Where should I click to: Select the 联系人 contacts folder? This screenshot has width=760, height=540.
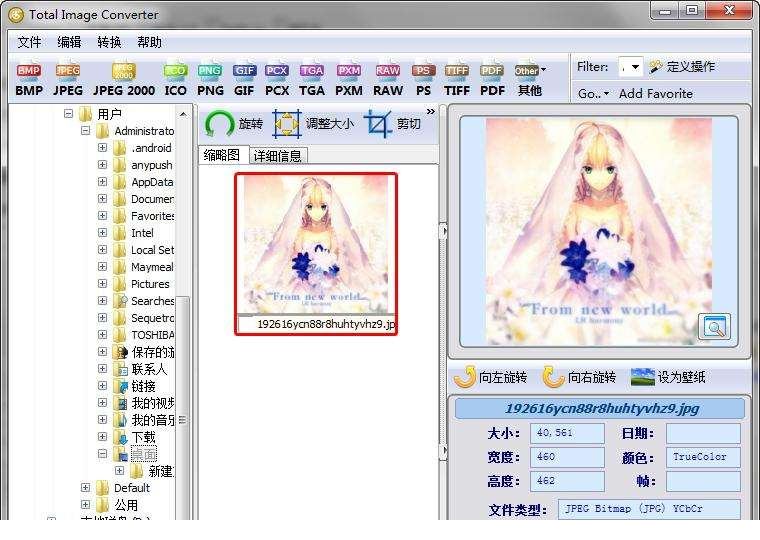[149, 369]
